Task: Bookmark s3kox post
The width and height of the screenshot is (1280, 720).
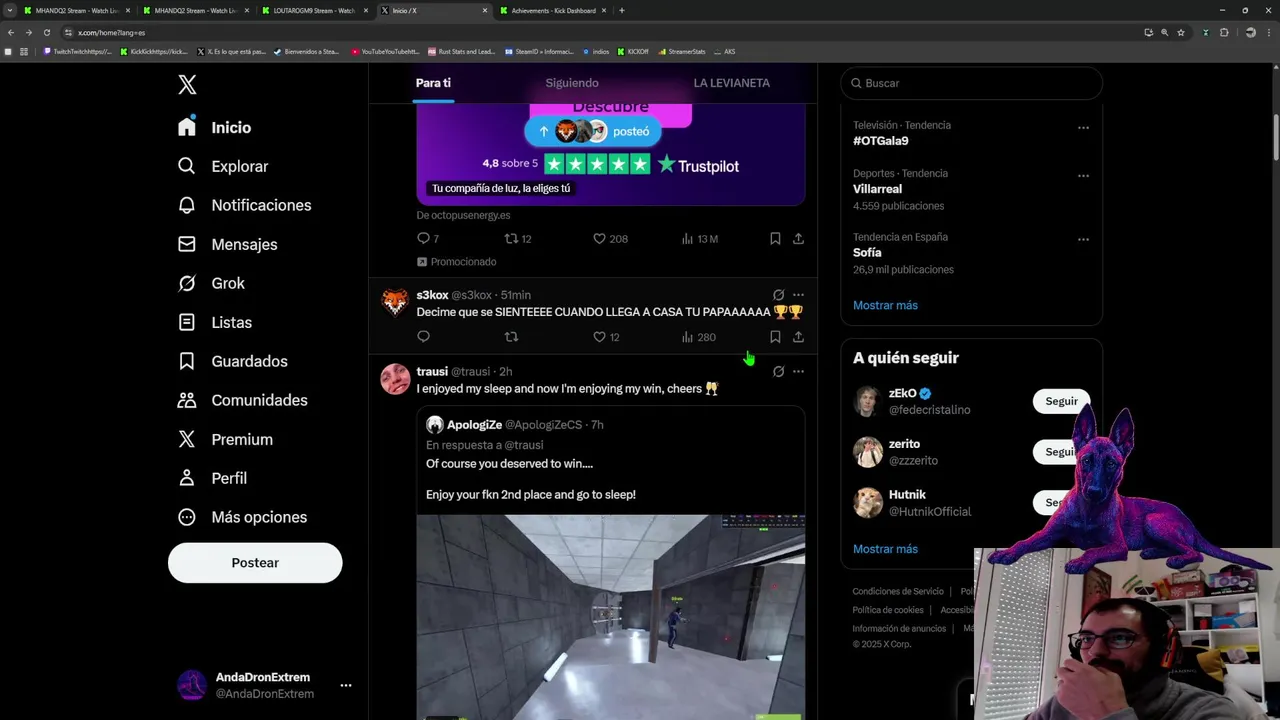Action: pos(775,337)
